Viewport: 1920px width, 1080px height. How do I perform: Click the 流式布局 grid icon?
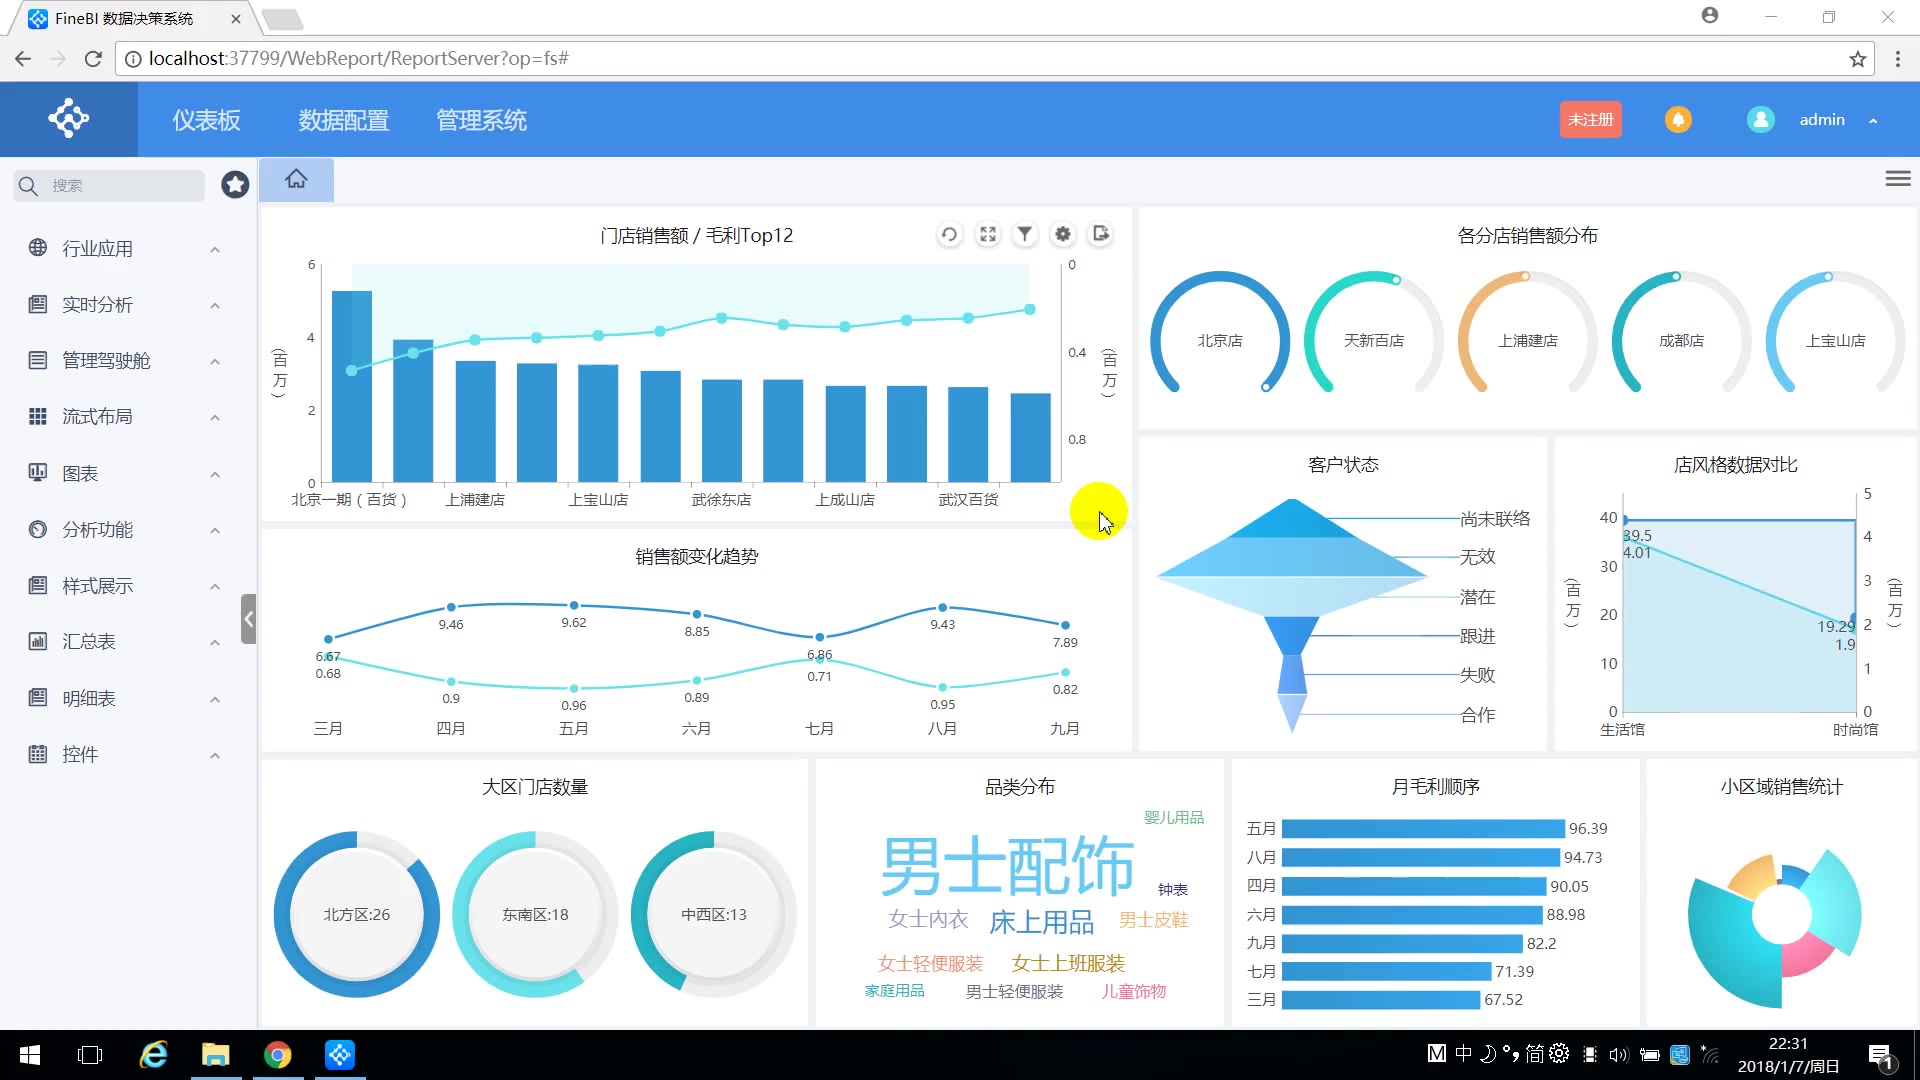coord(38,416)
